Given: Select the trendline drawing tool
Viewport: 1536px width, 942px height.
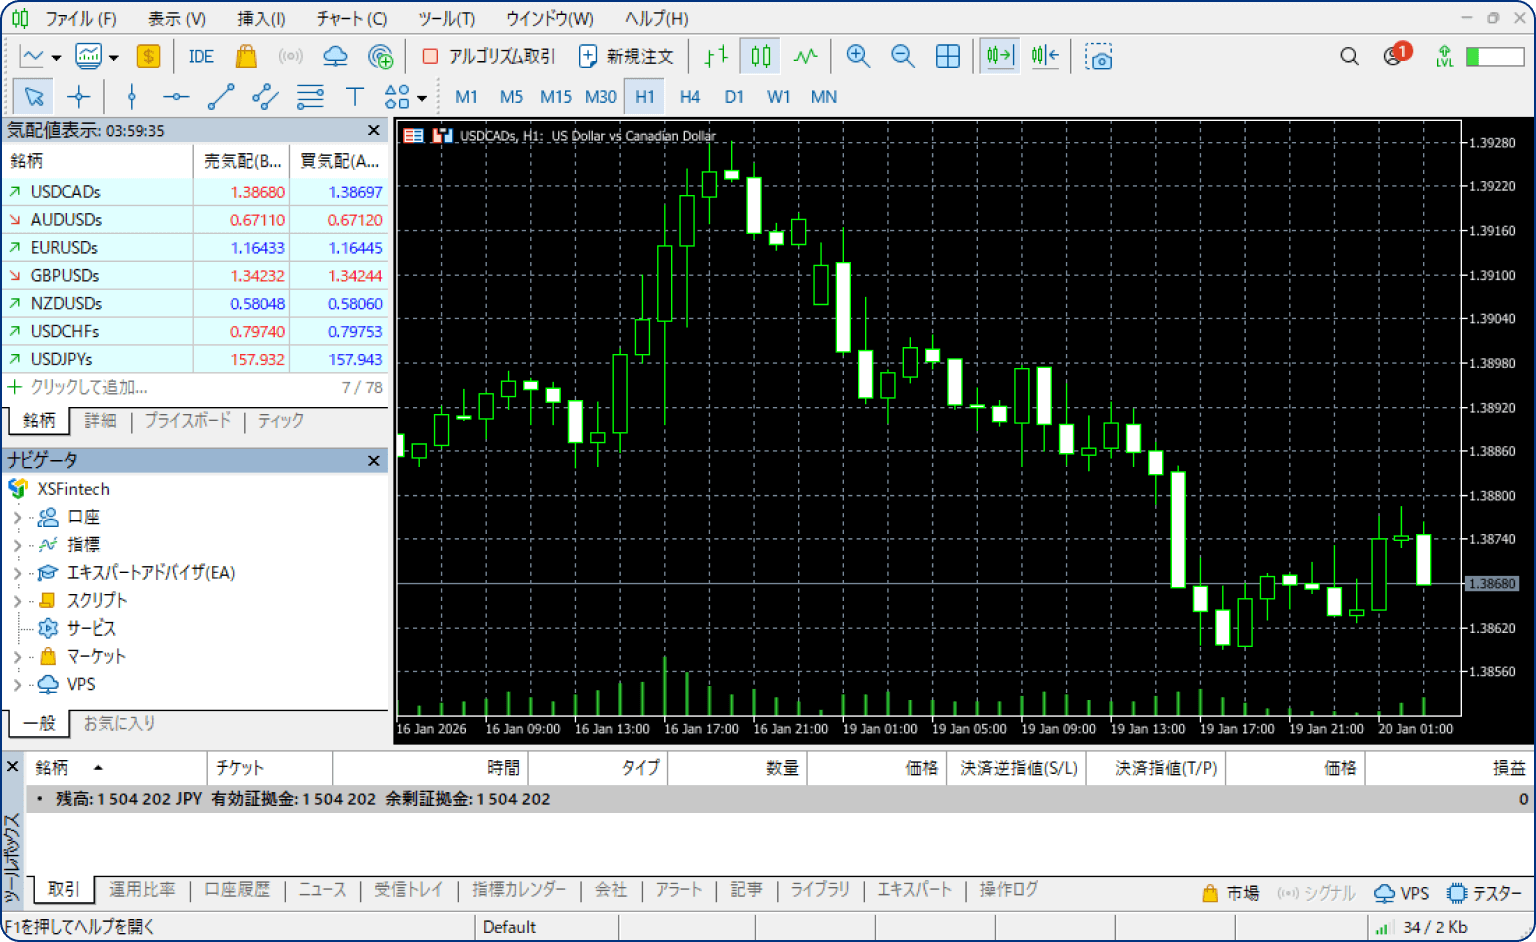Looking at the screenshot, I should [220, 97].
